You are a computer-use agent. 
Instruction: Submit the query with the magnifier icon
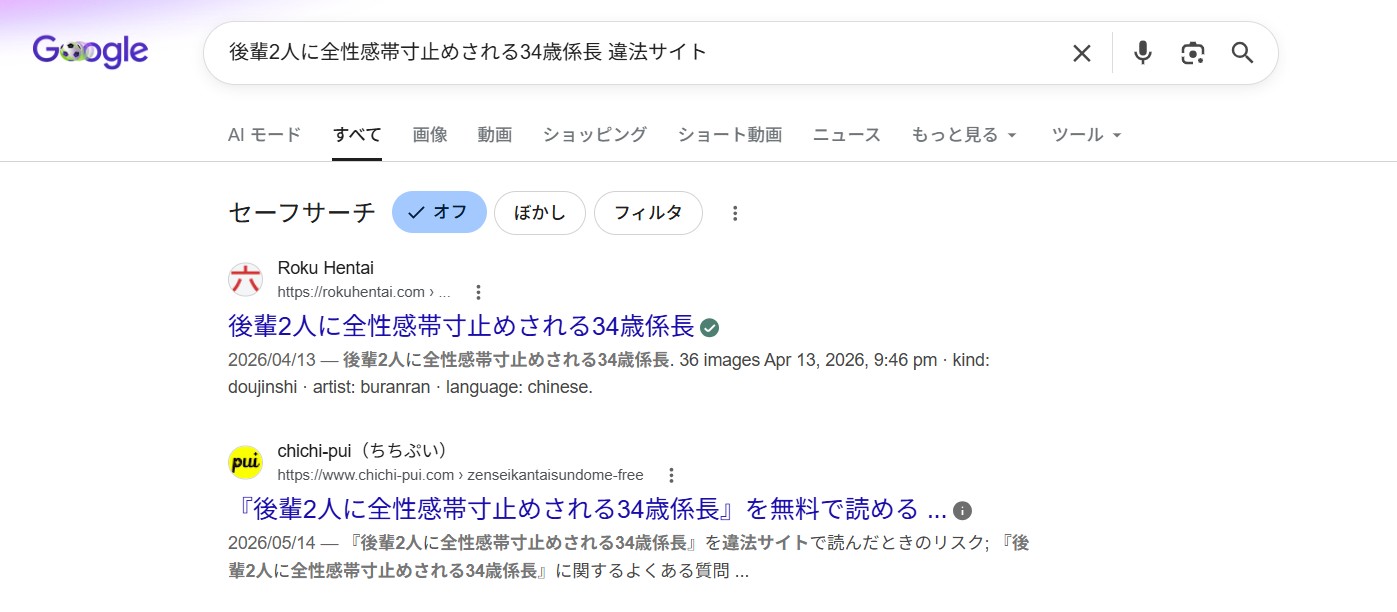point(1242,53)
